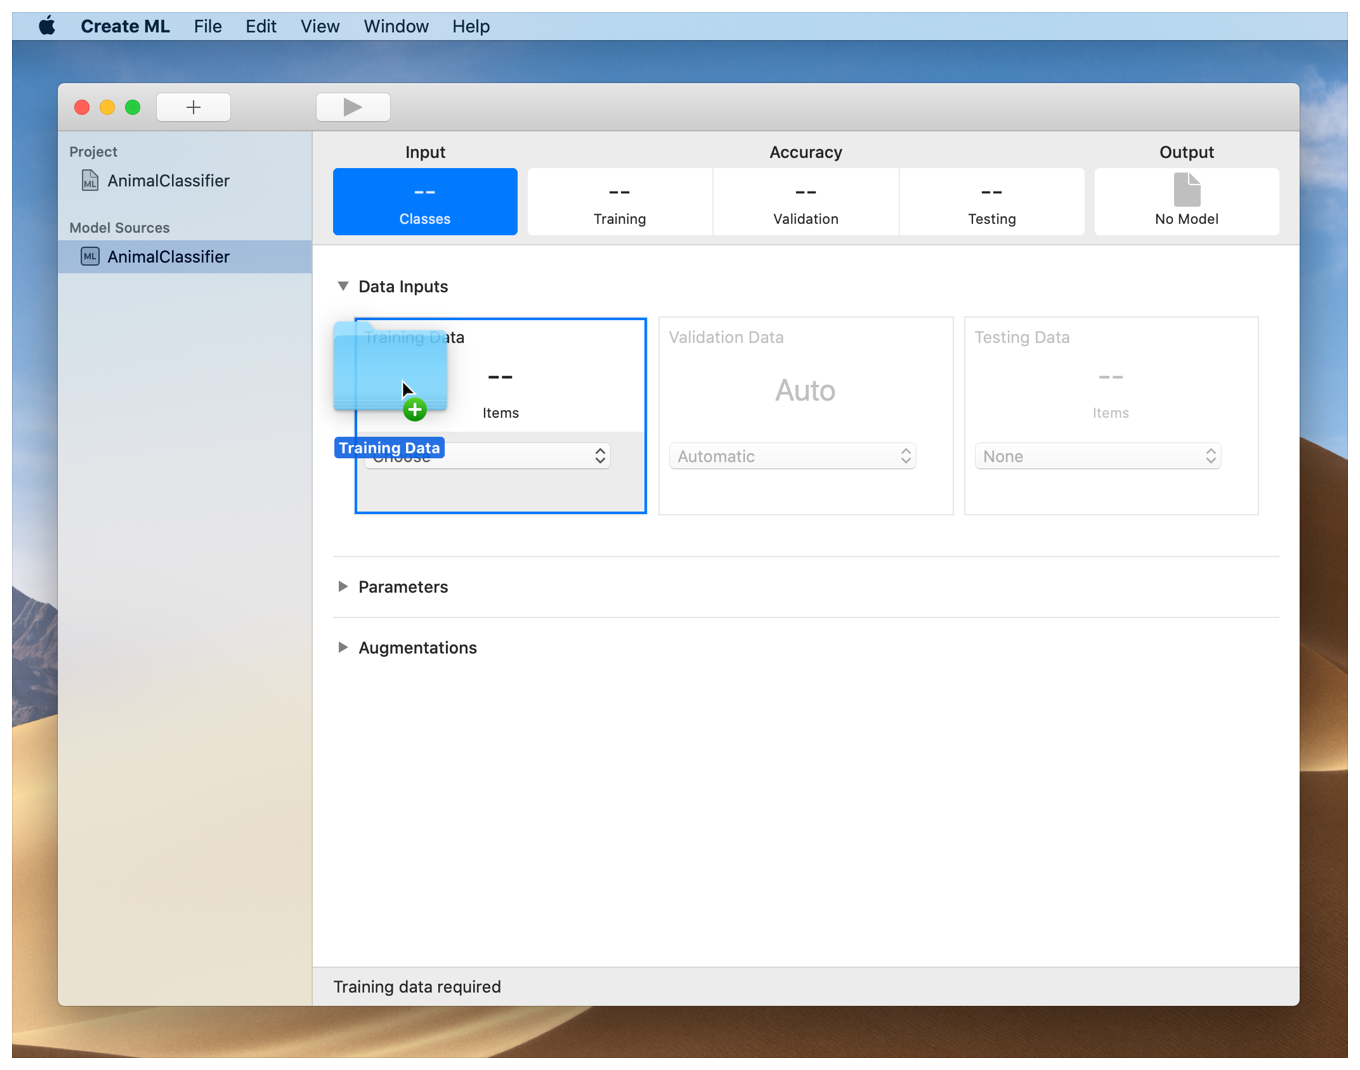Click the plus button to add a model source
The height and width of the screenshot is (1070, 1360).
(x=194, y=107)
